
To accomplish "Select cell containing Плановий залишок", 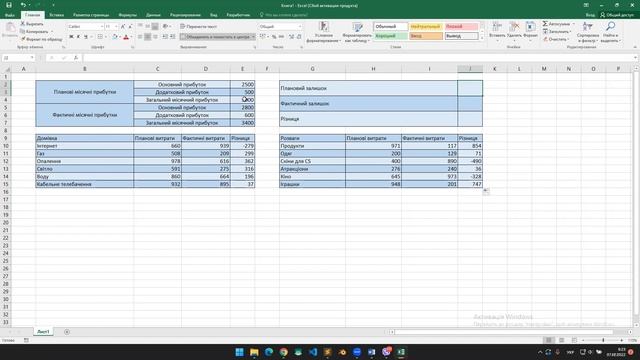I will click(x=368, y=88).
